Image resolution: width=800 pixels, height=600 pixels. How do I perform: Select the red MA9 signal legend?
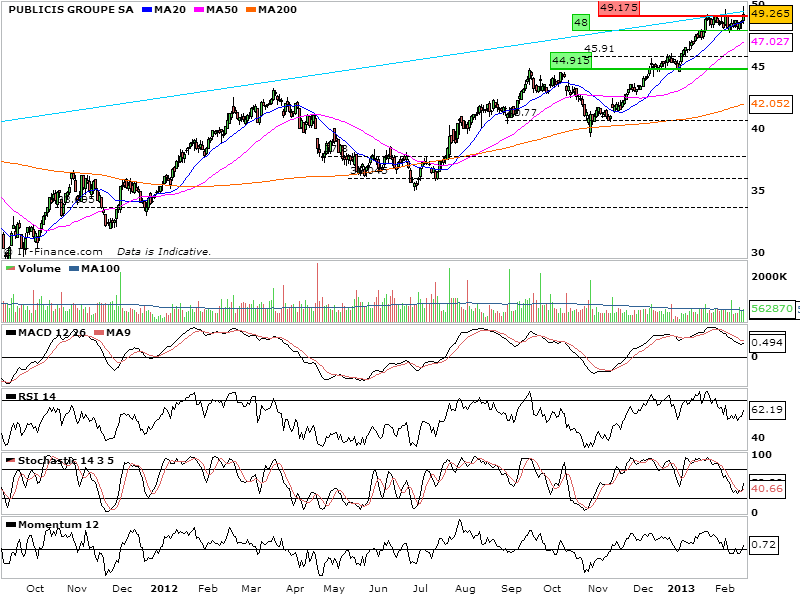113,333
